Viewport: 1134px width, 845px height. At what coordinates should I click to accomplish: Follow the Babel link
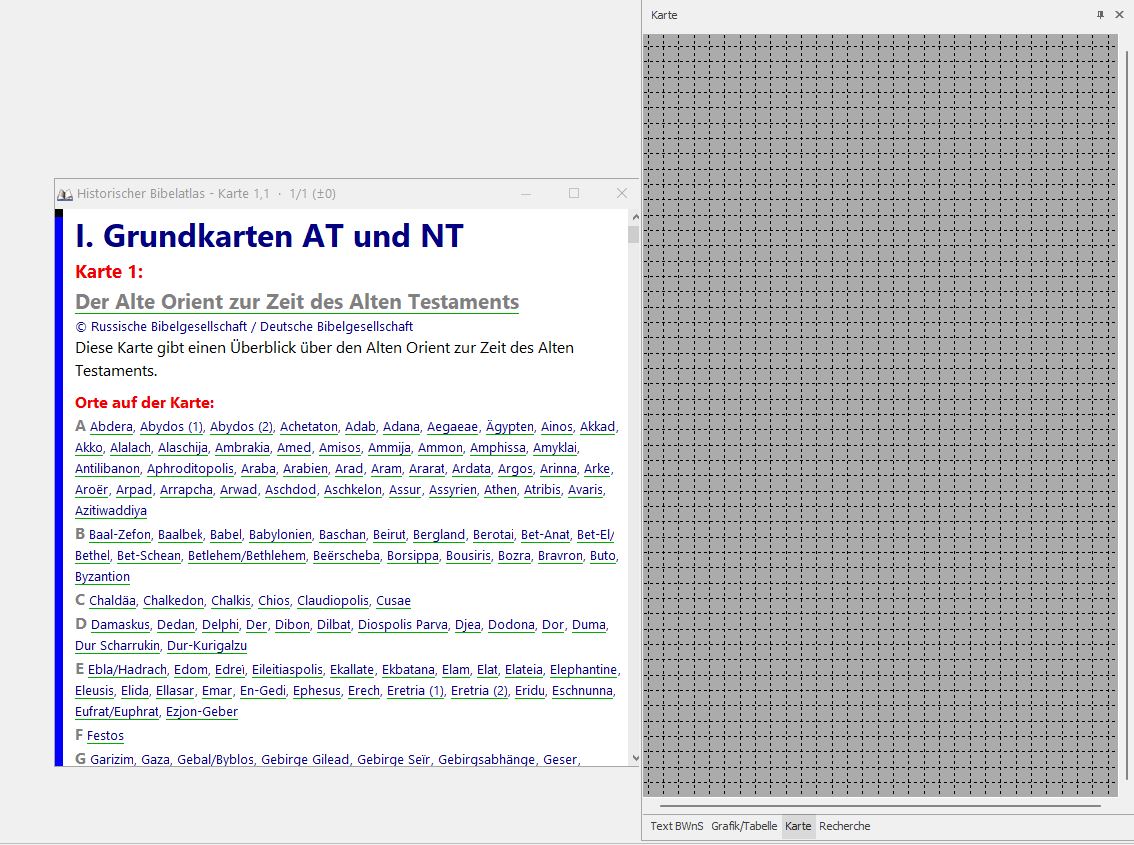tap(226, 535)
